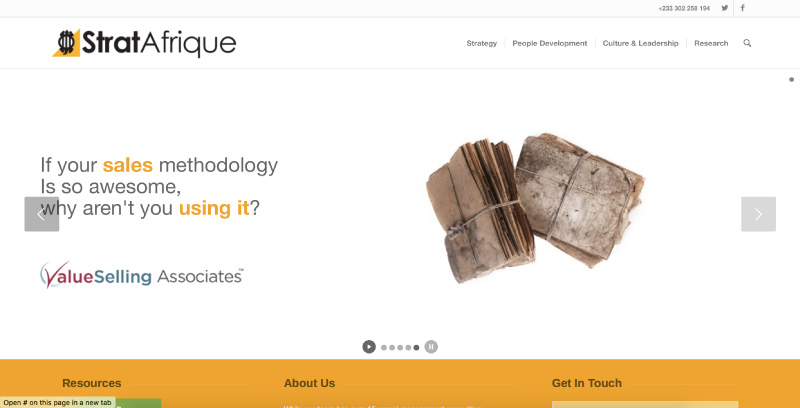This screenshot has height=408, width=800.
Task: Open the Research menu item
Action: tap(711, 43)
